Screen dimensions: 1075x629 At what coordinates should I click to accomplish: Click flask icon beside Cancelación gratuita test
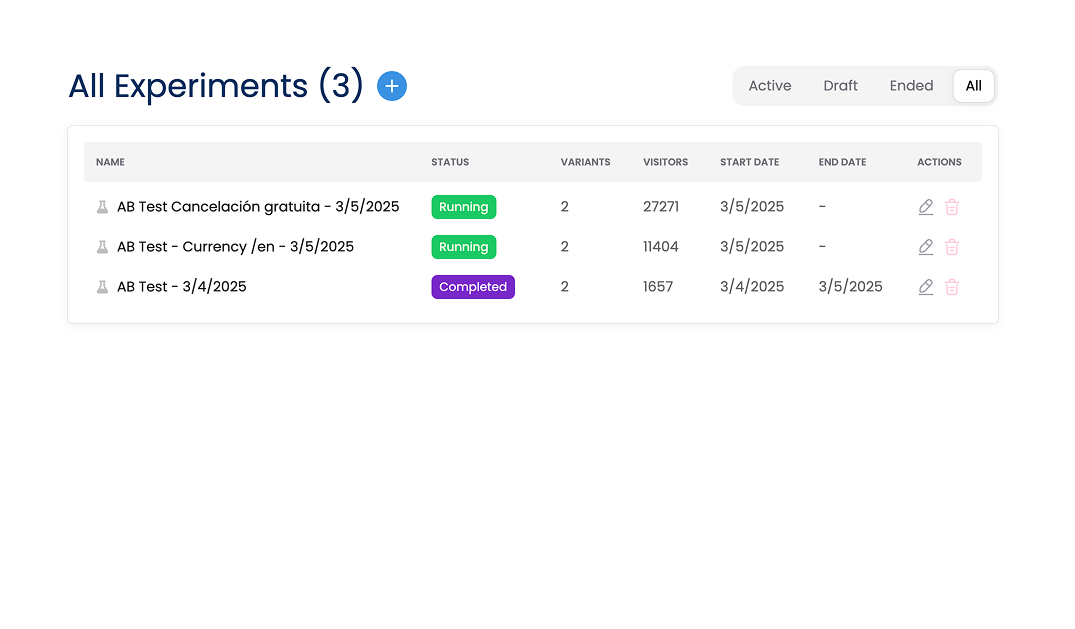[x=102, y=207]
